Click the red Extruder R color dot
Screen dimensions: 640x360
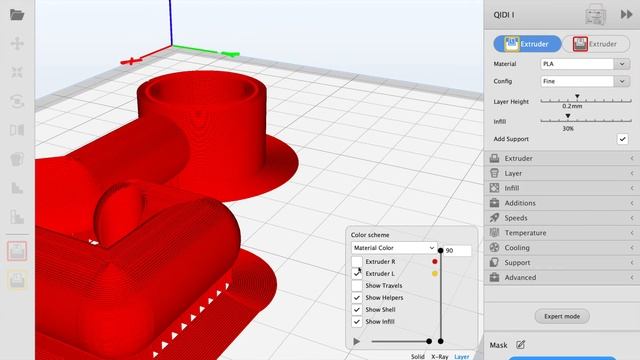[x=435, y=262]
